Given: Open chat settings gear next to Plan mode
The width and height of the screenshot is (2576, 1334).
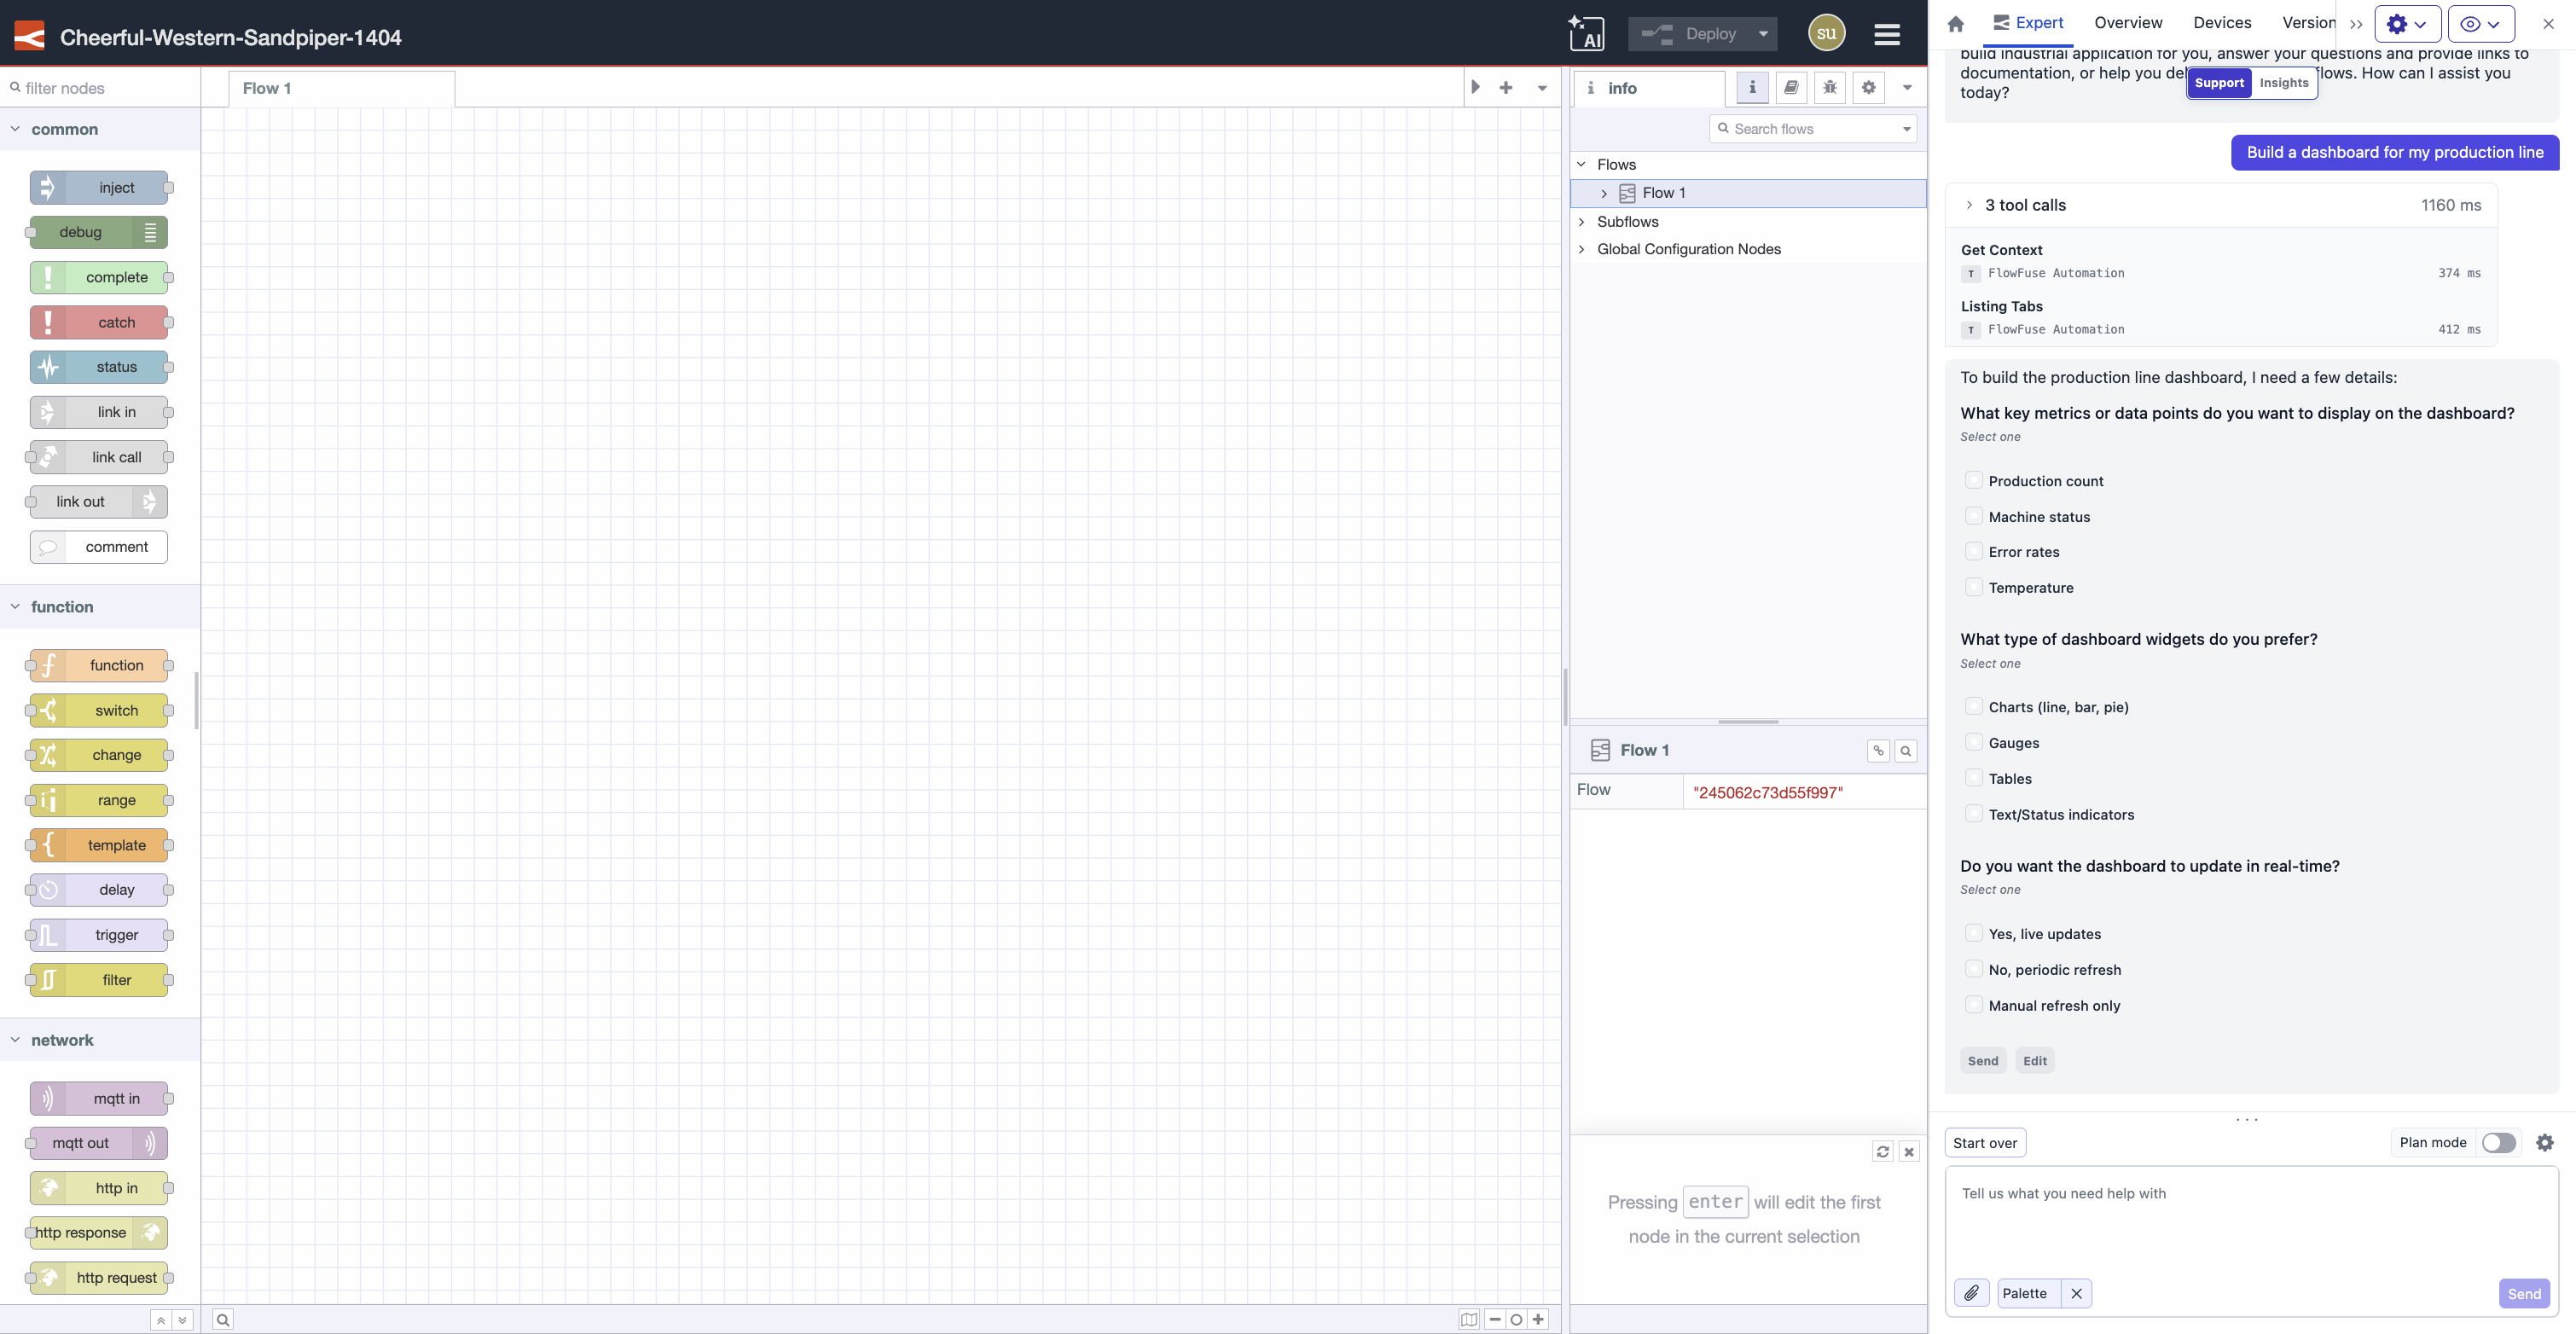Looking at the screenshot, I should click(x=2545, y=1142).
